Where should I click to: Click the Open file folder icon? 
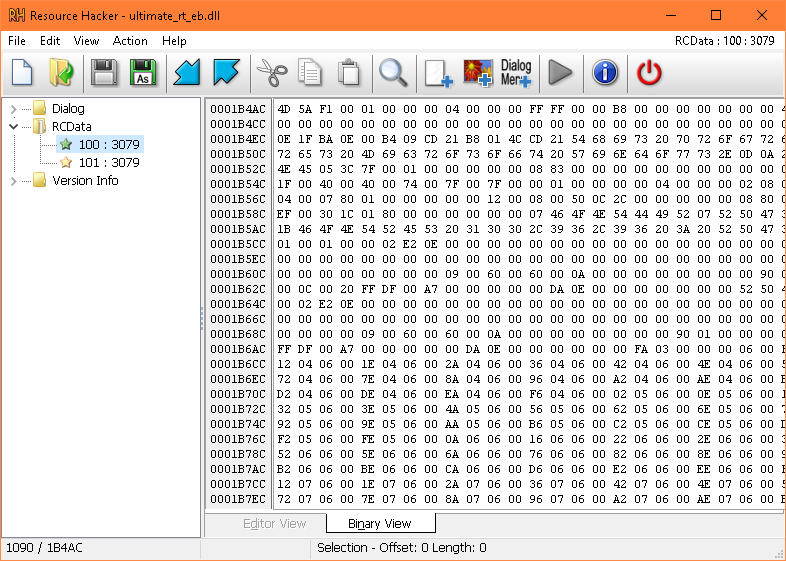62,72
